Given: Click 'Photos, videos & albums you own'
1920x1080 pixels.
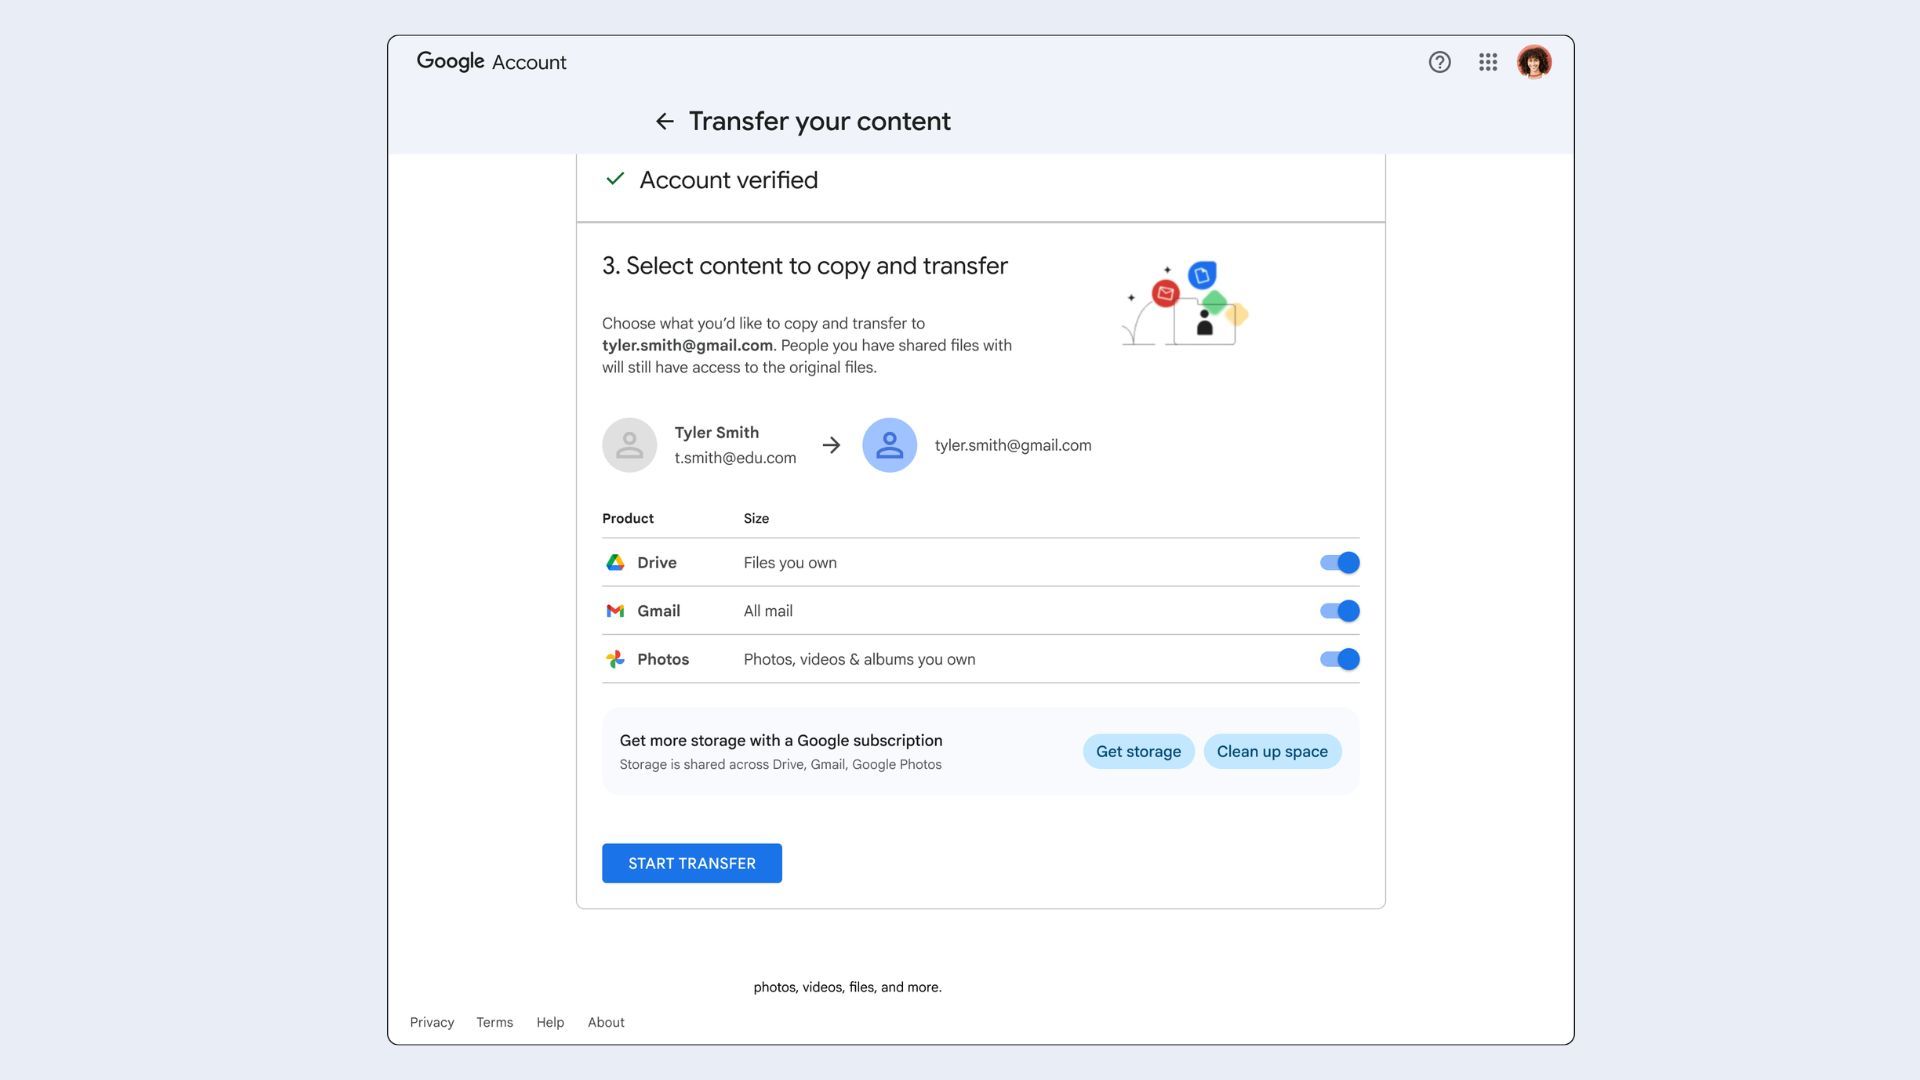Looking at the screenshot, I should (859, 659).
